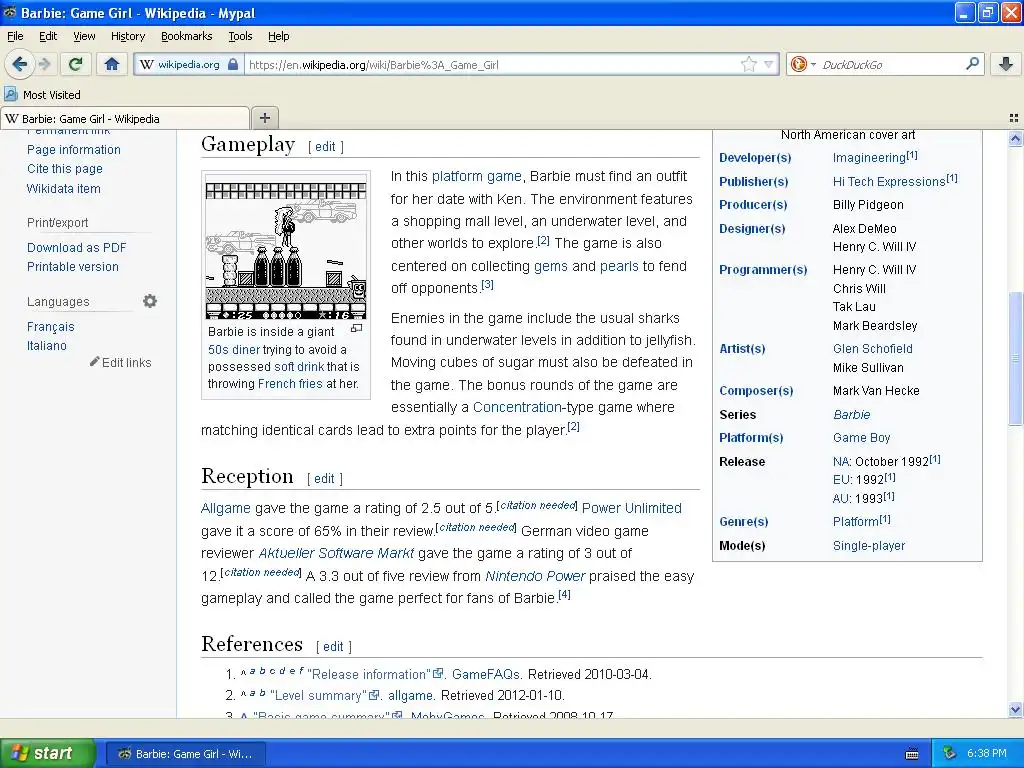Open the list all tabs button
The width and height of the screenshot is (1024, 768).
1013,118
